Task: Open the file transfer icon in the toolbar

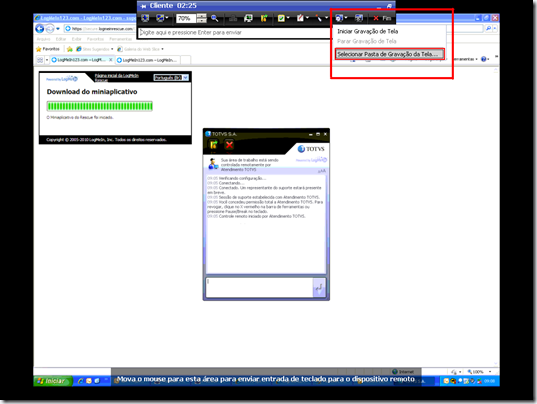Action: click(264, 18)
